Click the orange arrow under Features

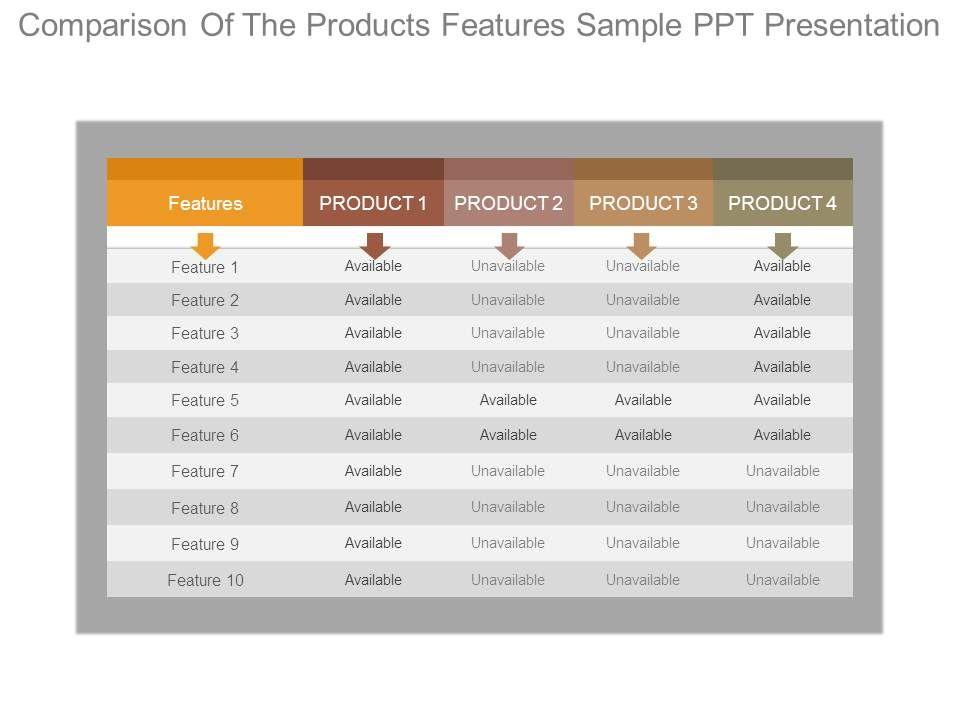205,245
